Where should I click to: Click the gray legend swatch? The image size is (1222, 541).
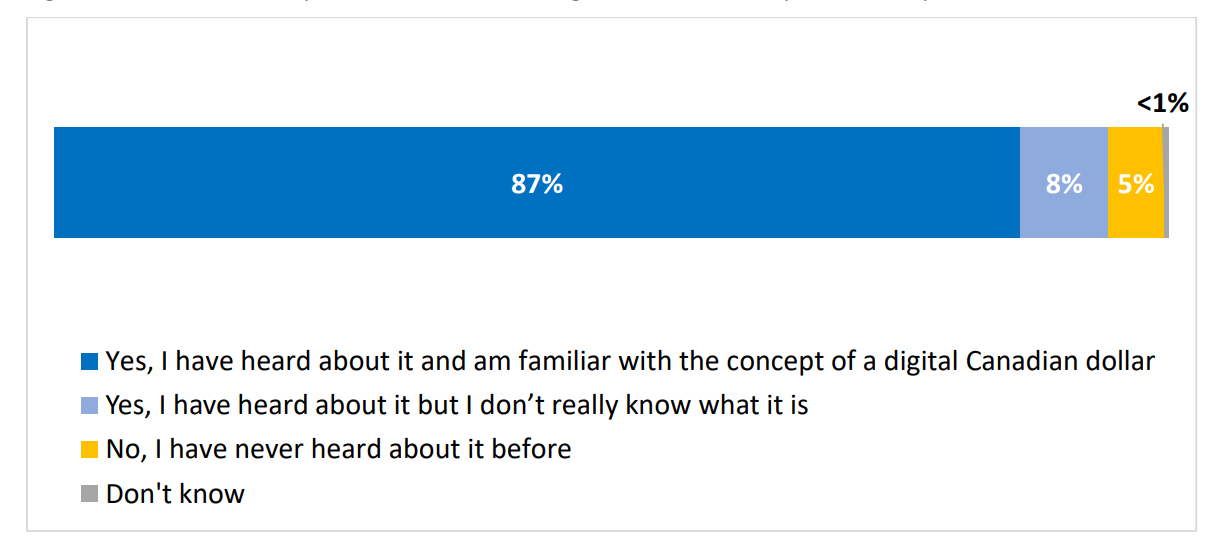[x=89, y=493]
